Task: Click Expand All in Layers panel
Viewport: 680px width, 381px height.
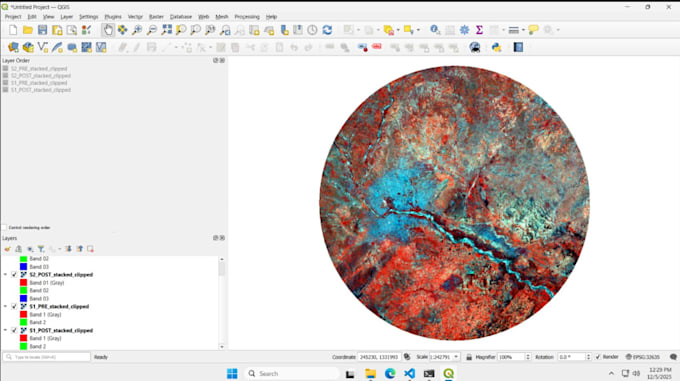Action: click(69, 249)
